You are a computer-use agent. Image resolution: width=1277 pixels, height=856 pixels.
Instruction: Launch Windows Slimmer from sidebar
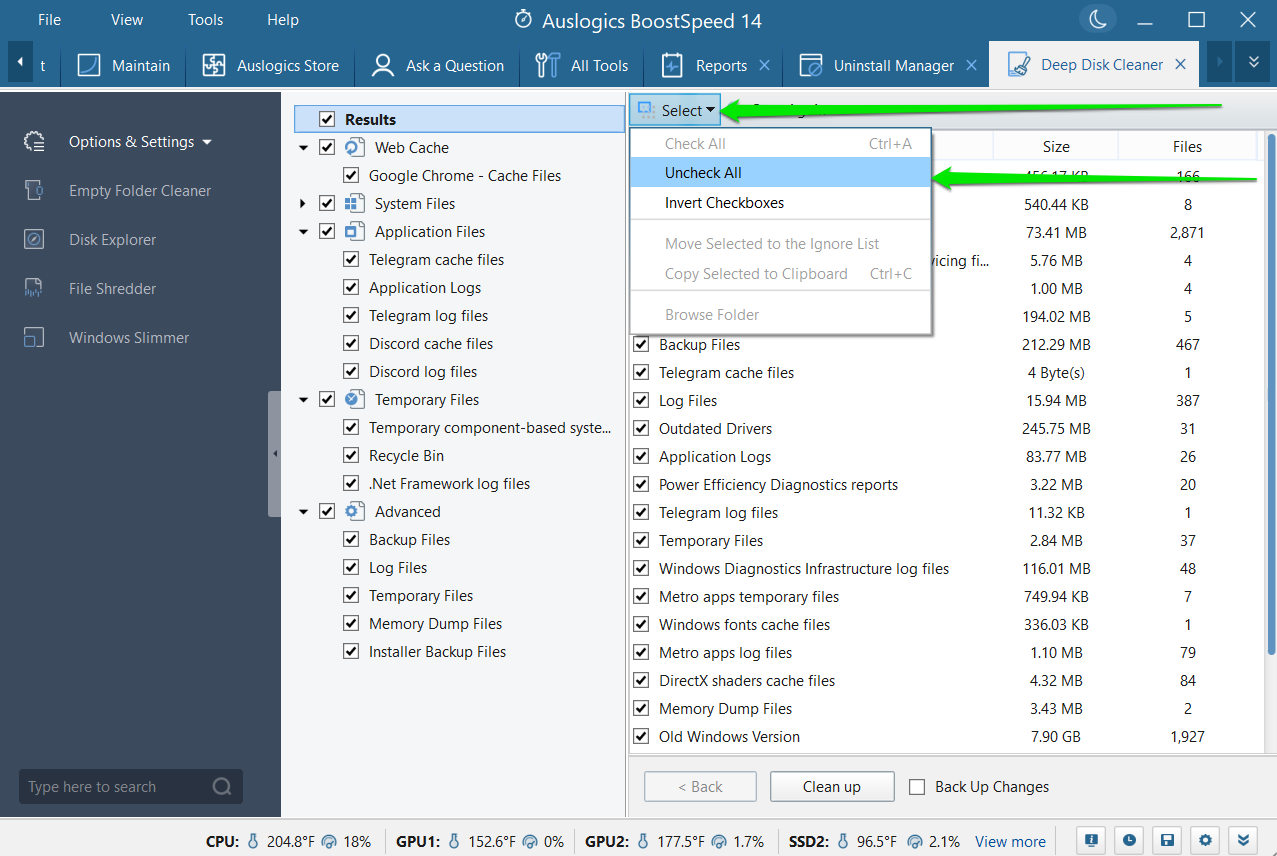tap(128, 338)
